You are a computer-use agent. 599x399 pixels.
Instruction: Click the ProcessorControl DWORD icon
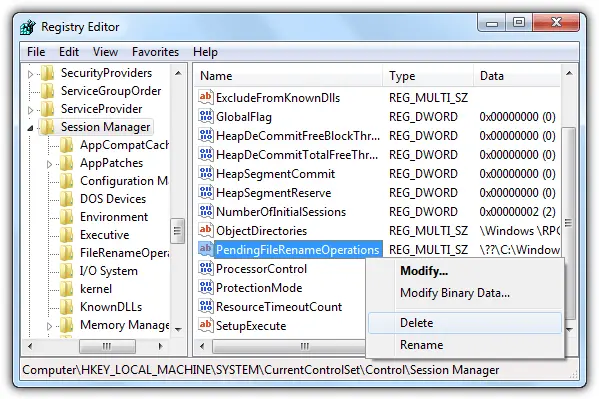(206, 268)
